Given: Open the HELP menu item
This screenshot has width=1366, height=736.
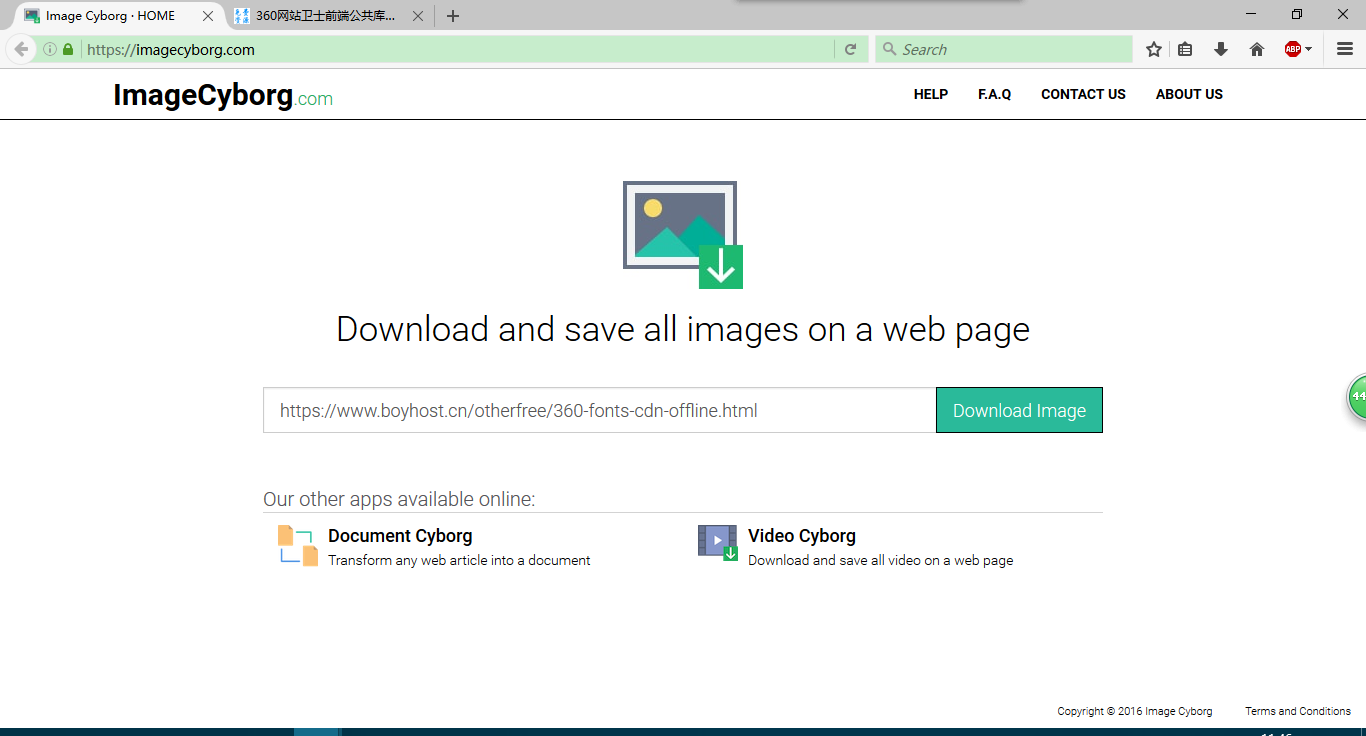Looking at the screenshot, I should point(931,94).
